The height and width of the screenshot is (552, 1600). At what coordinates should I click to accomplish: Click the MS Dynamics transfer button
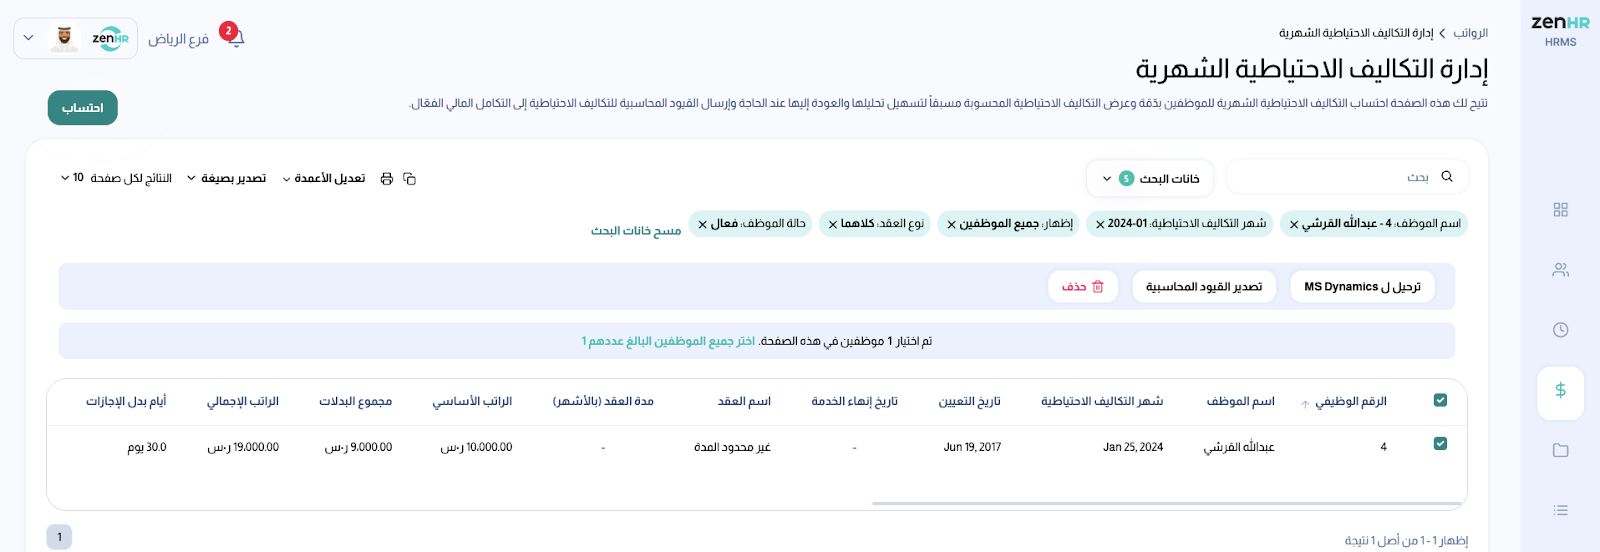(x=1362, y=286)
